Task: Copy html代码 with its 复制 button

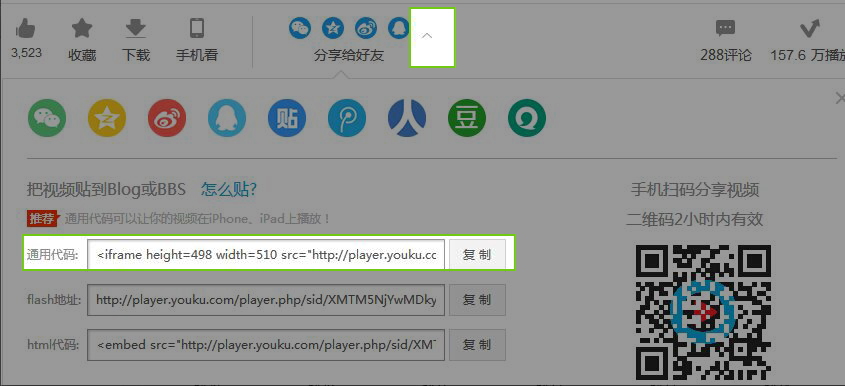Action: pyautogui.click(x=477, y=344)
